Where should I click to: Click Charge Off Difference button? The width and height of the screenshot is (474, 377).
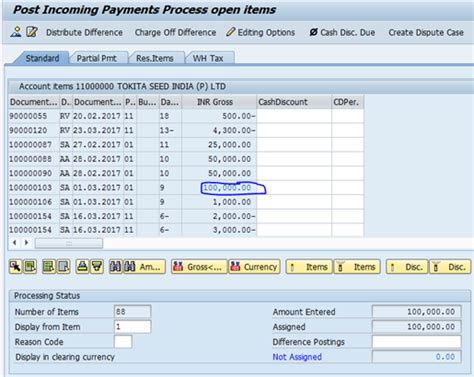(175, 32)
